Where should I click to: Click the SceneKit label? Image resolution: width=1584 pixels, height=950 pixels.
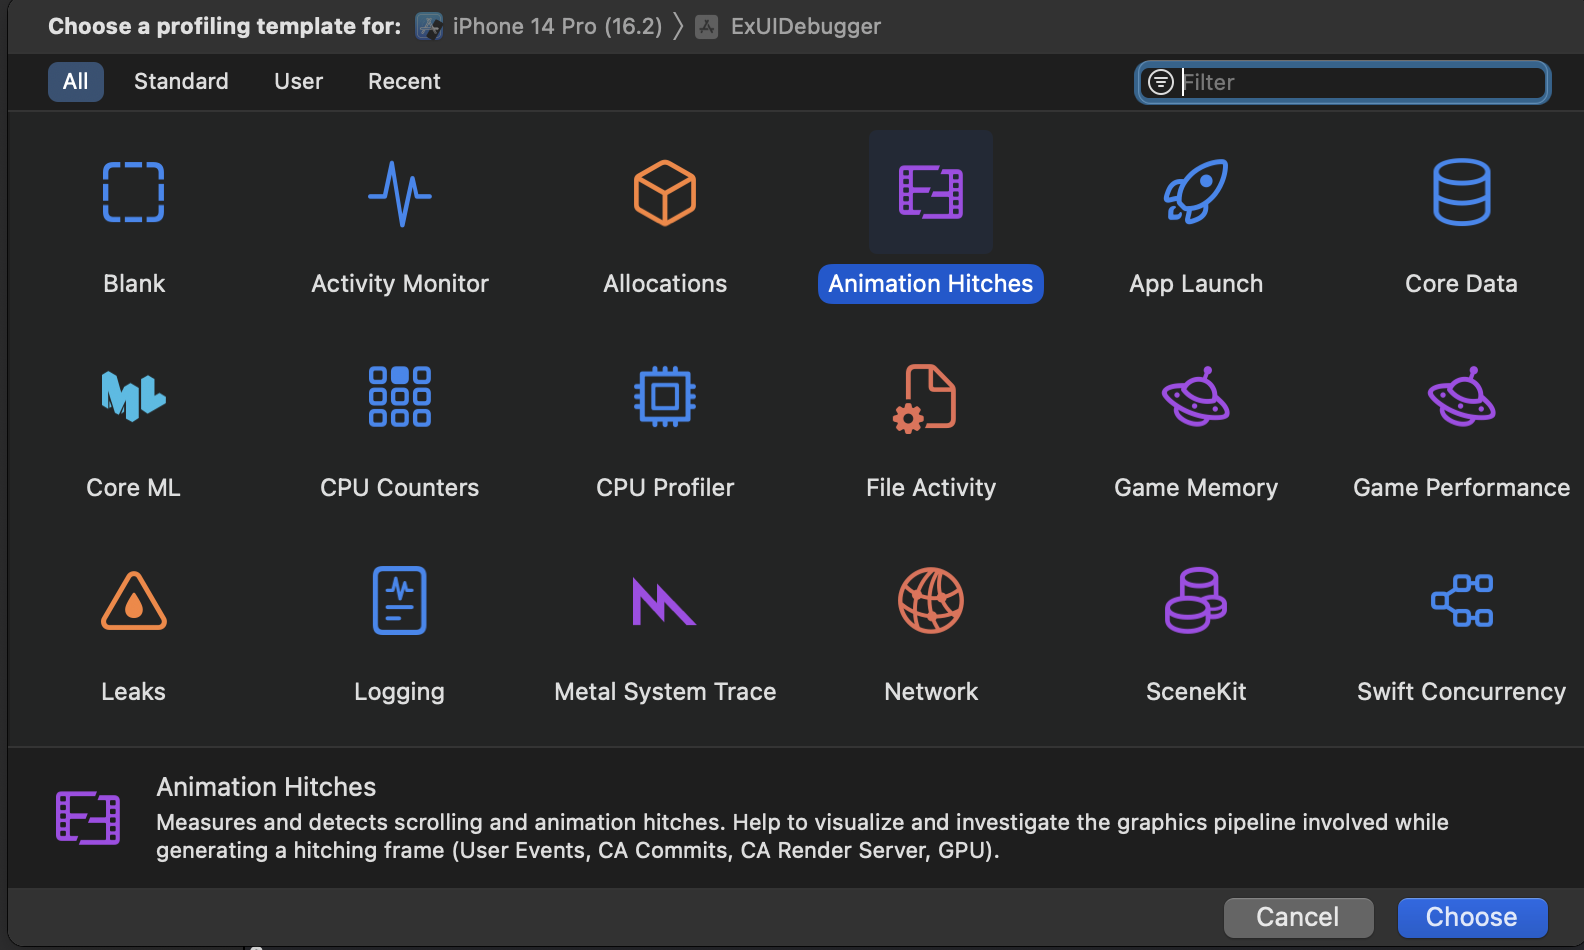[1196, 692]
